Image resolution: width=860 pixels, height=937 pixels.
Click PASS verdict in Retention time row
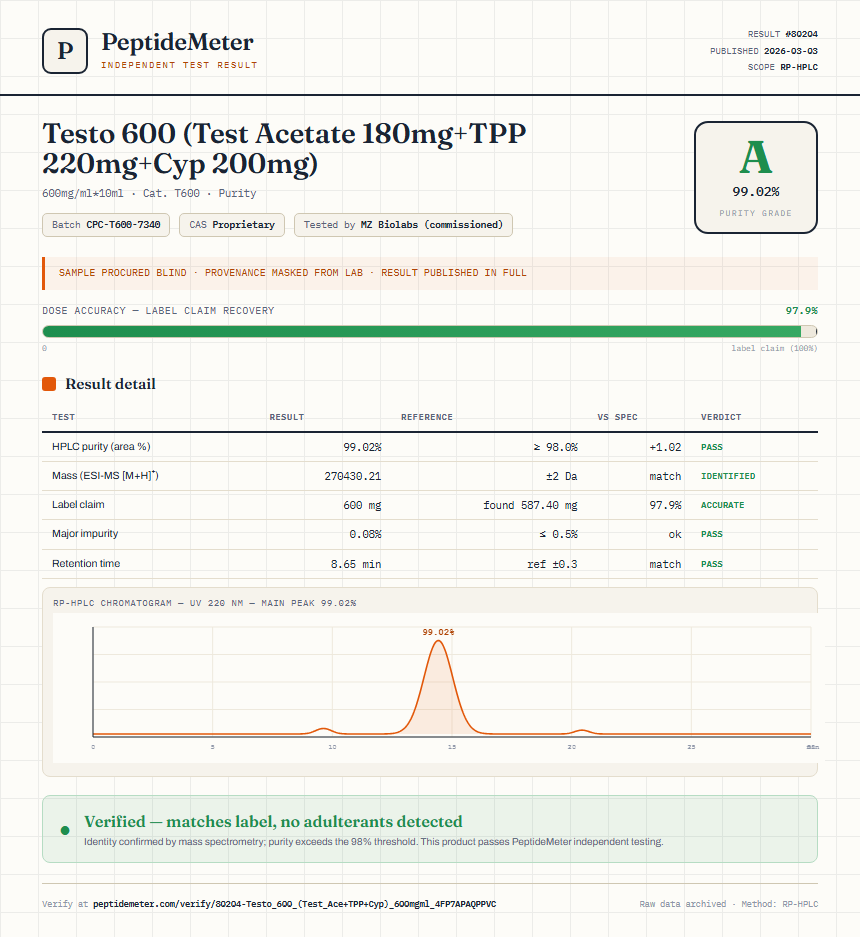click(x=712, y=564)
